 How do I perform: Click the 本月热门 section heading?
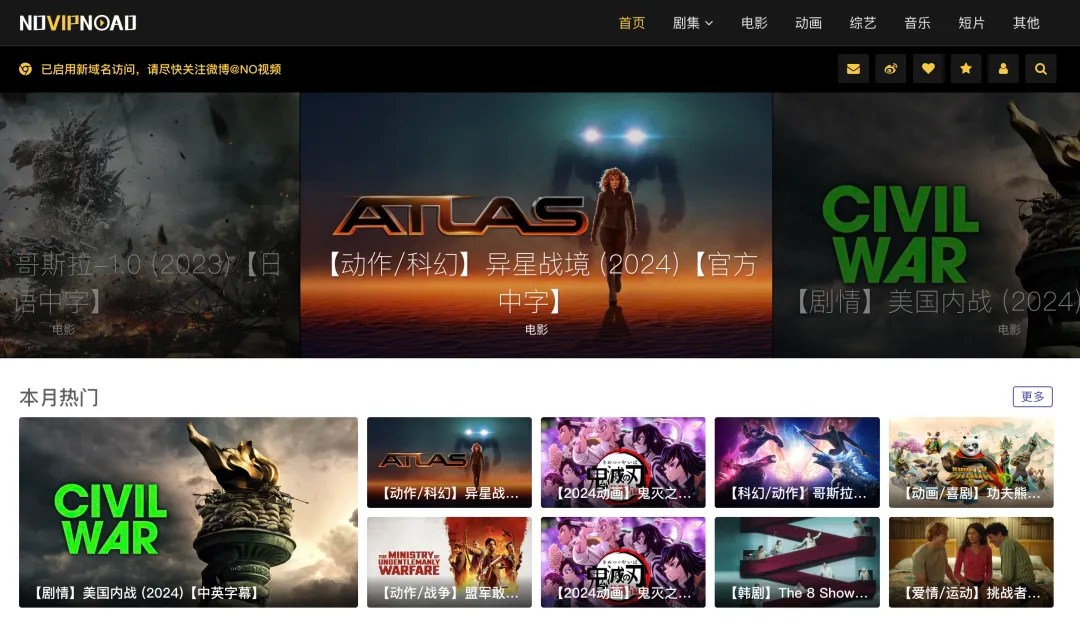(x=59, y=397)
